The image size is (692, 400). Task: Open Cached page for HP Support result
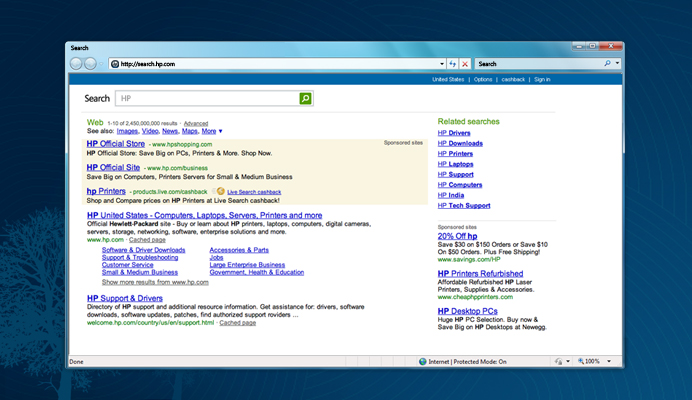click(237, 323)
